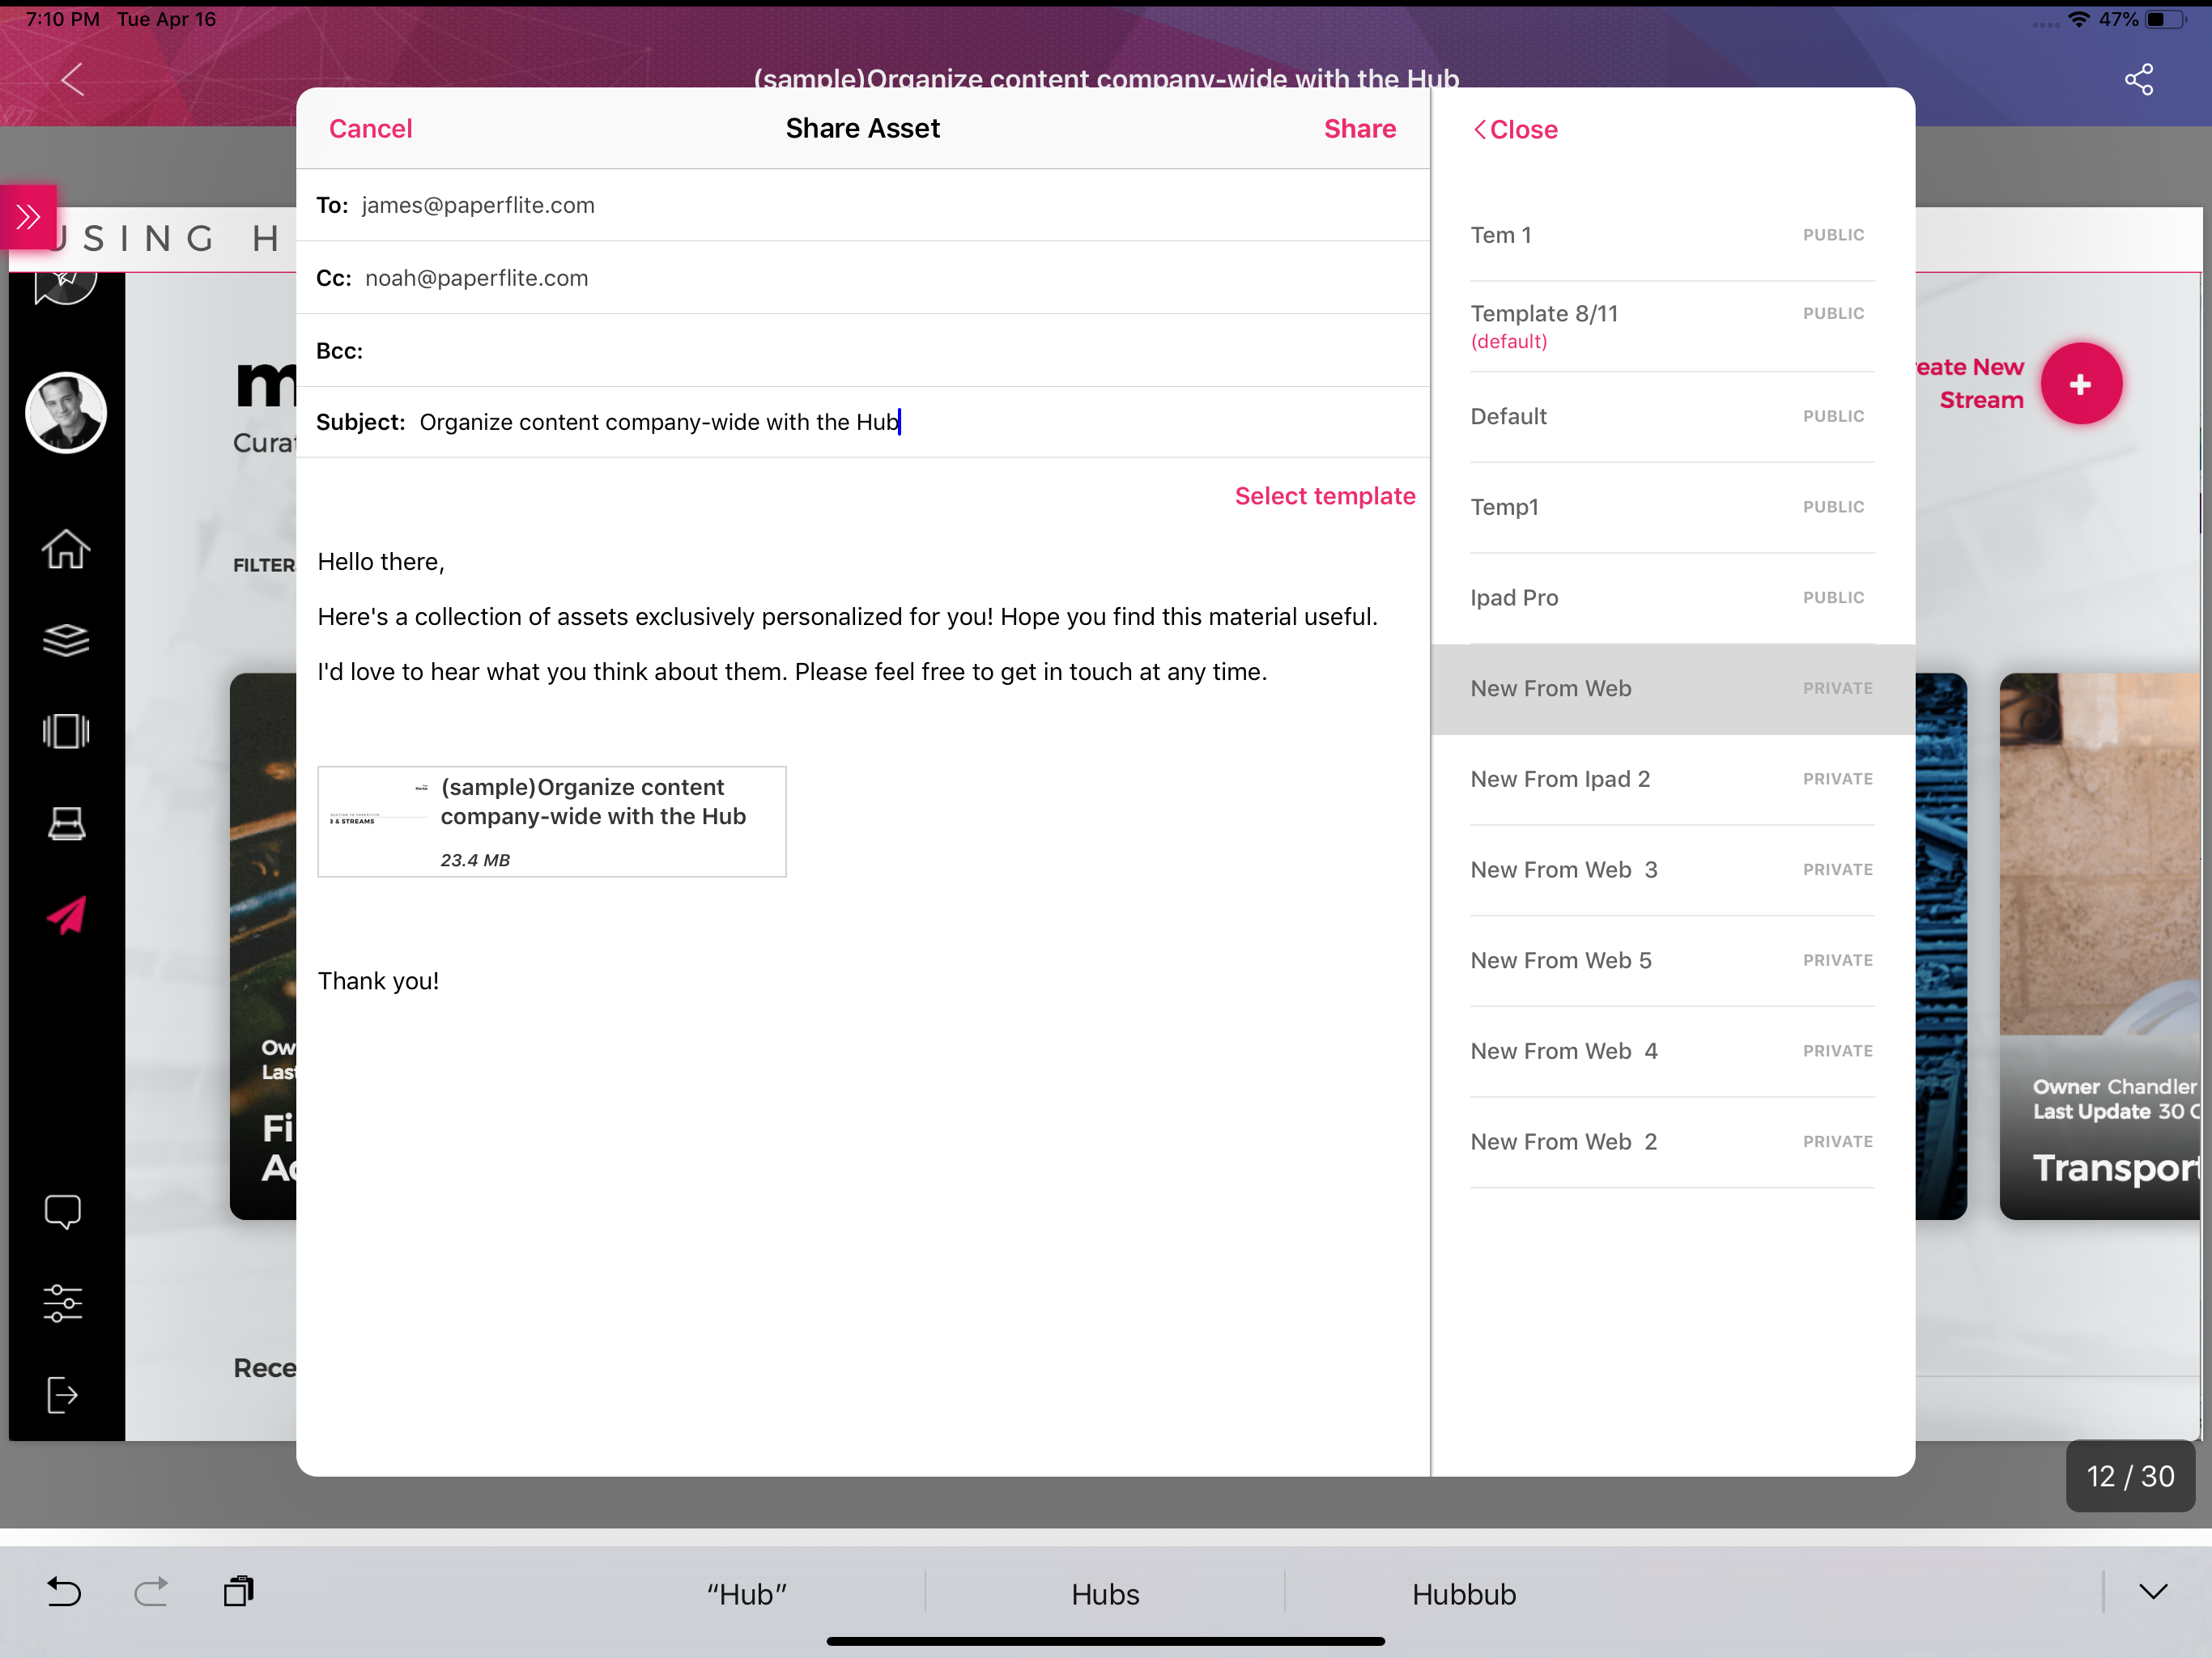The width and height of the screenshot is (2212, 1658).
Task: Choose the New From Web 2 template
Action: [x=1672, y=1142]
